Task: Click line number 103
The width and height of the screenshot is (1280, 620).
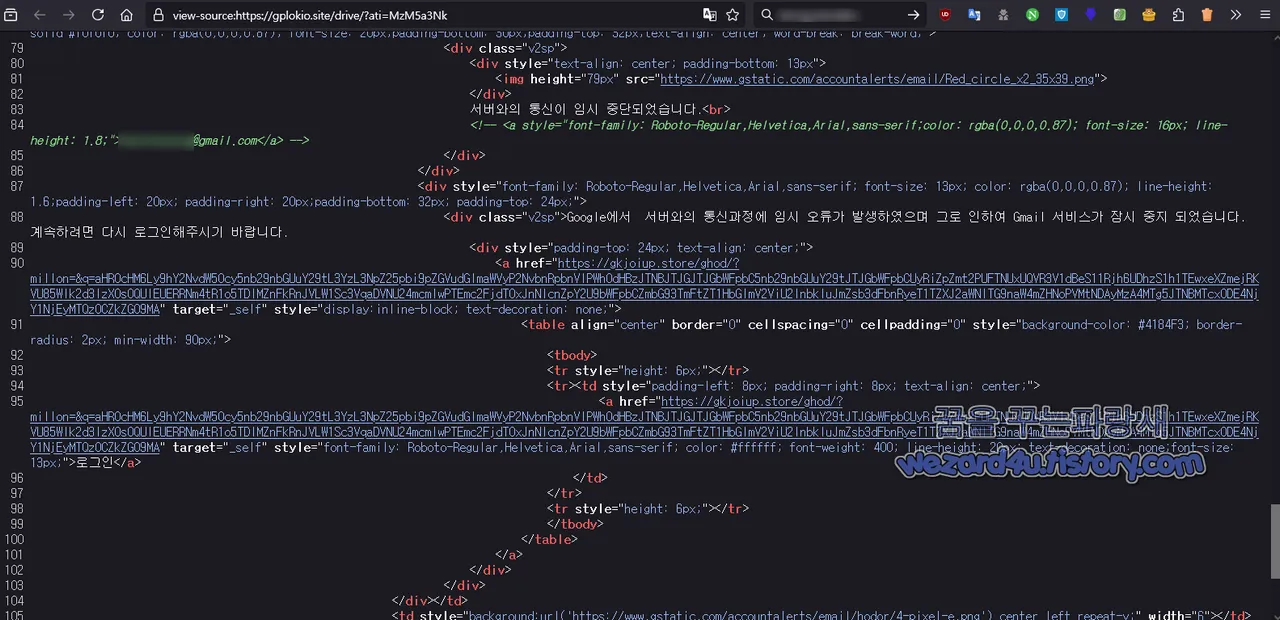Action: coord(15,585)
